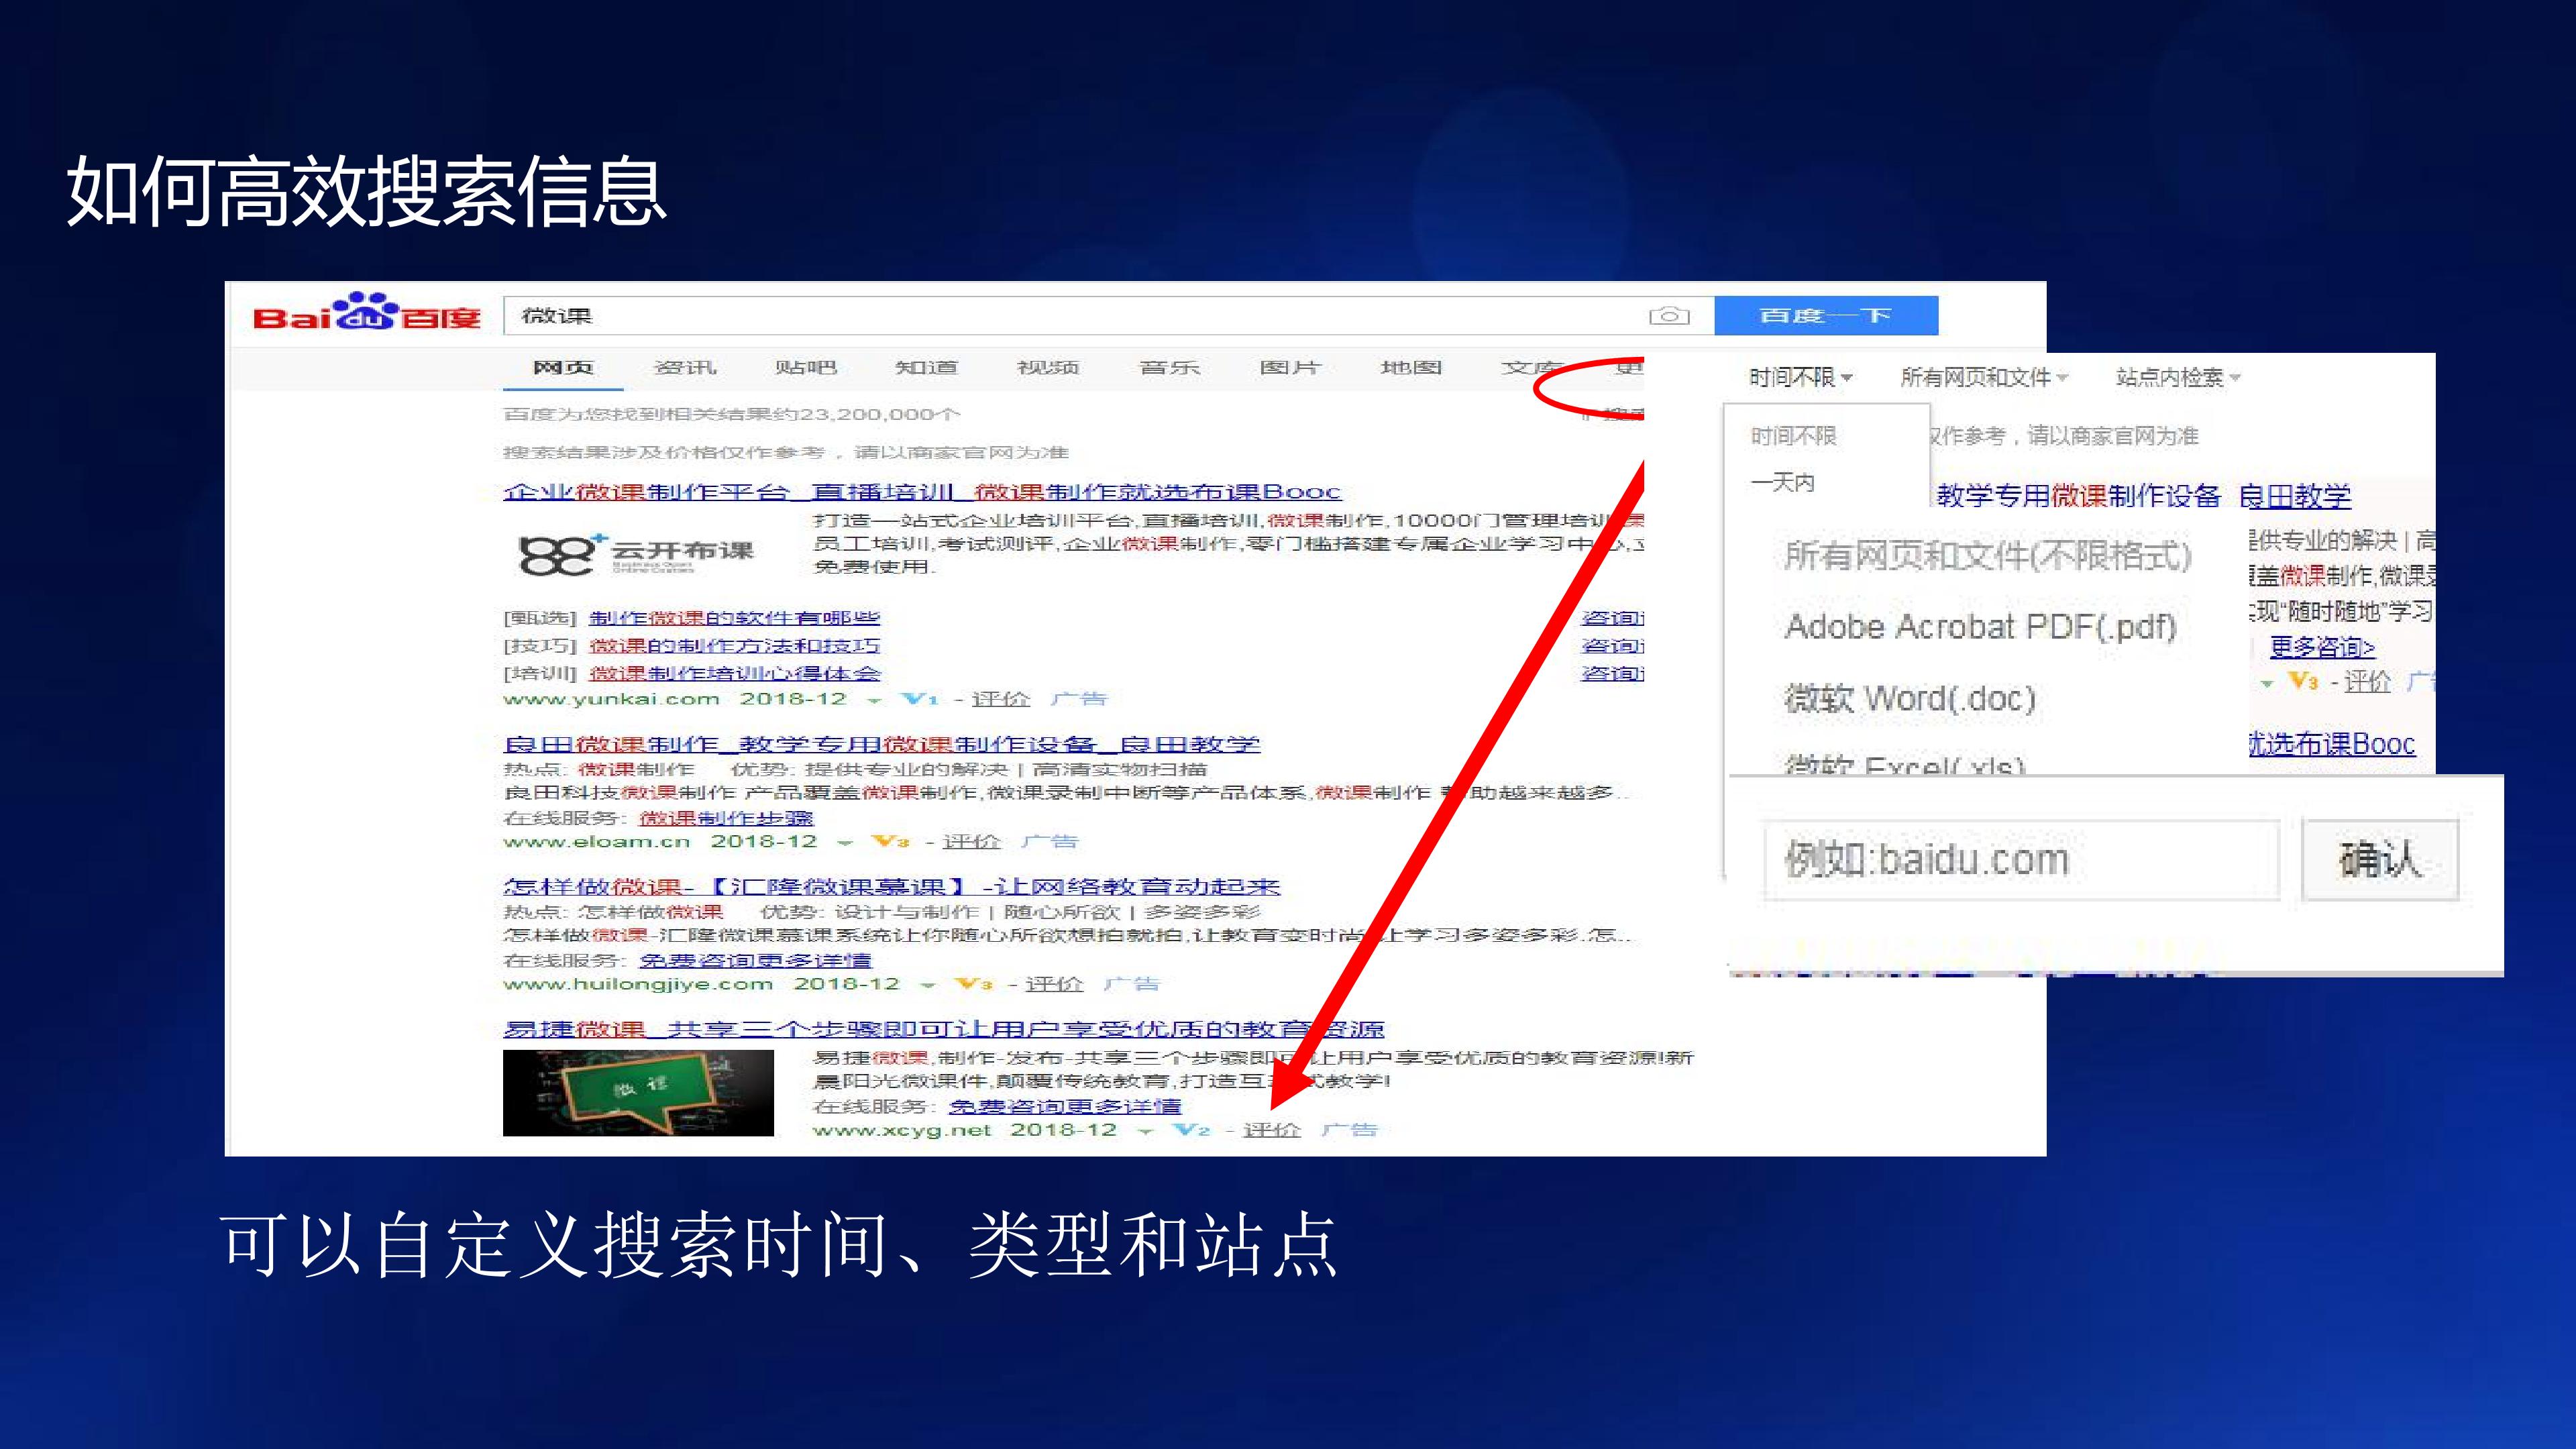
Task: Choose the 一天内 time option
Action: pos(1783,482)
